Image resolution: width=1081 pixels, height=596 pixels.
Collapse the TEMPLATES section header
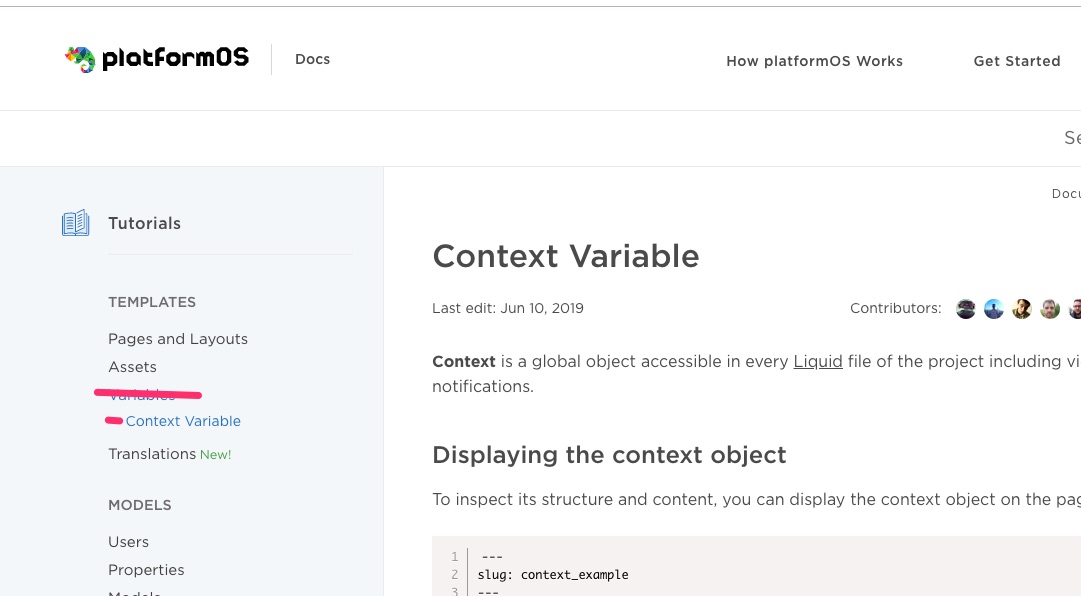(152, 302)
